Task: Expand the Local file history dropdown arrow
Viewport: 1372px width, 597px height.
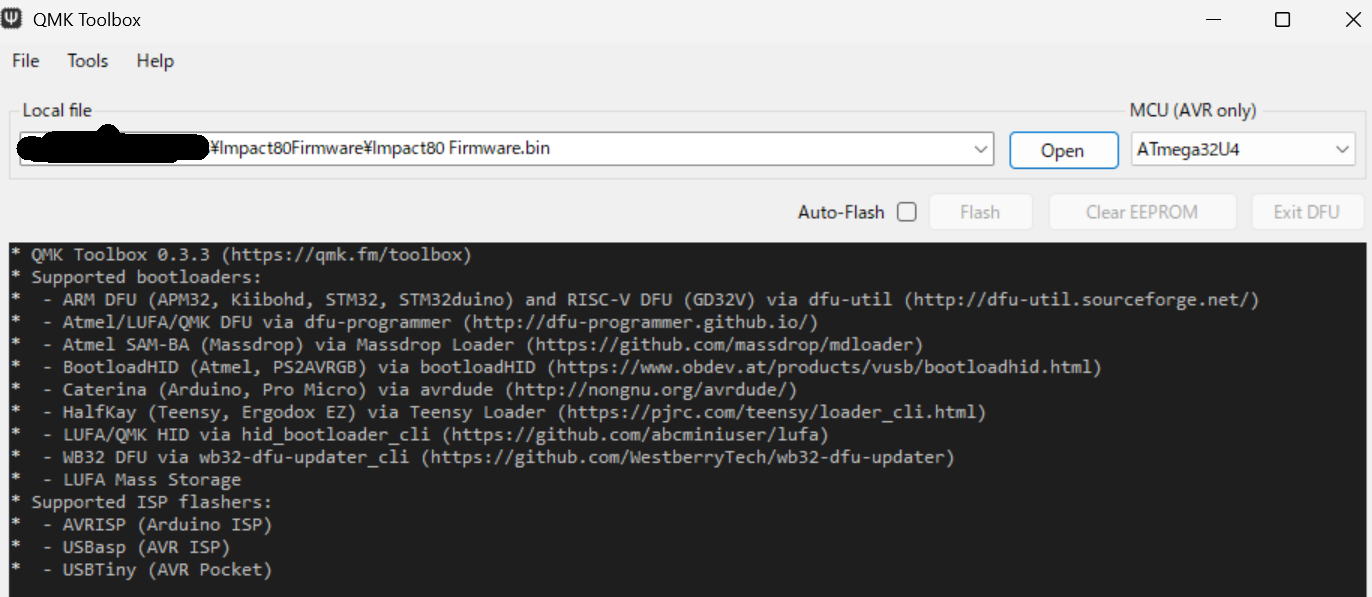Action: pos(980,150)
